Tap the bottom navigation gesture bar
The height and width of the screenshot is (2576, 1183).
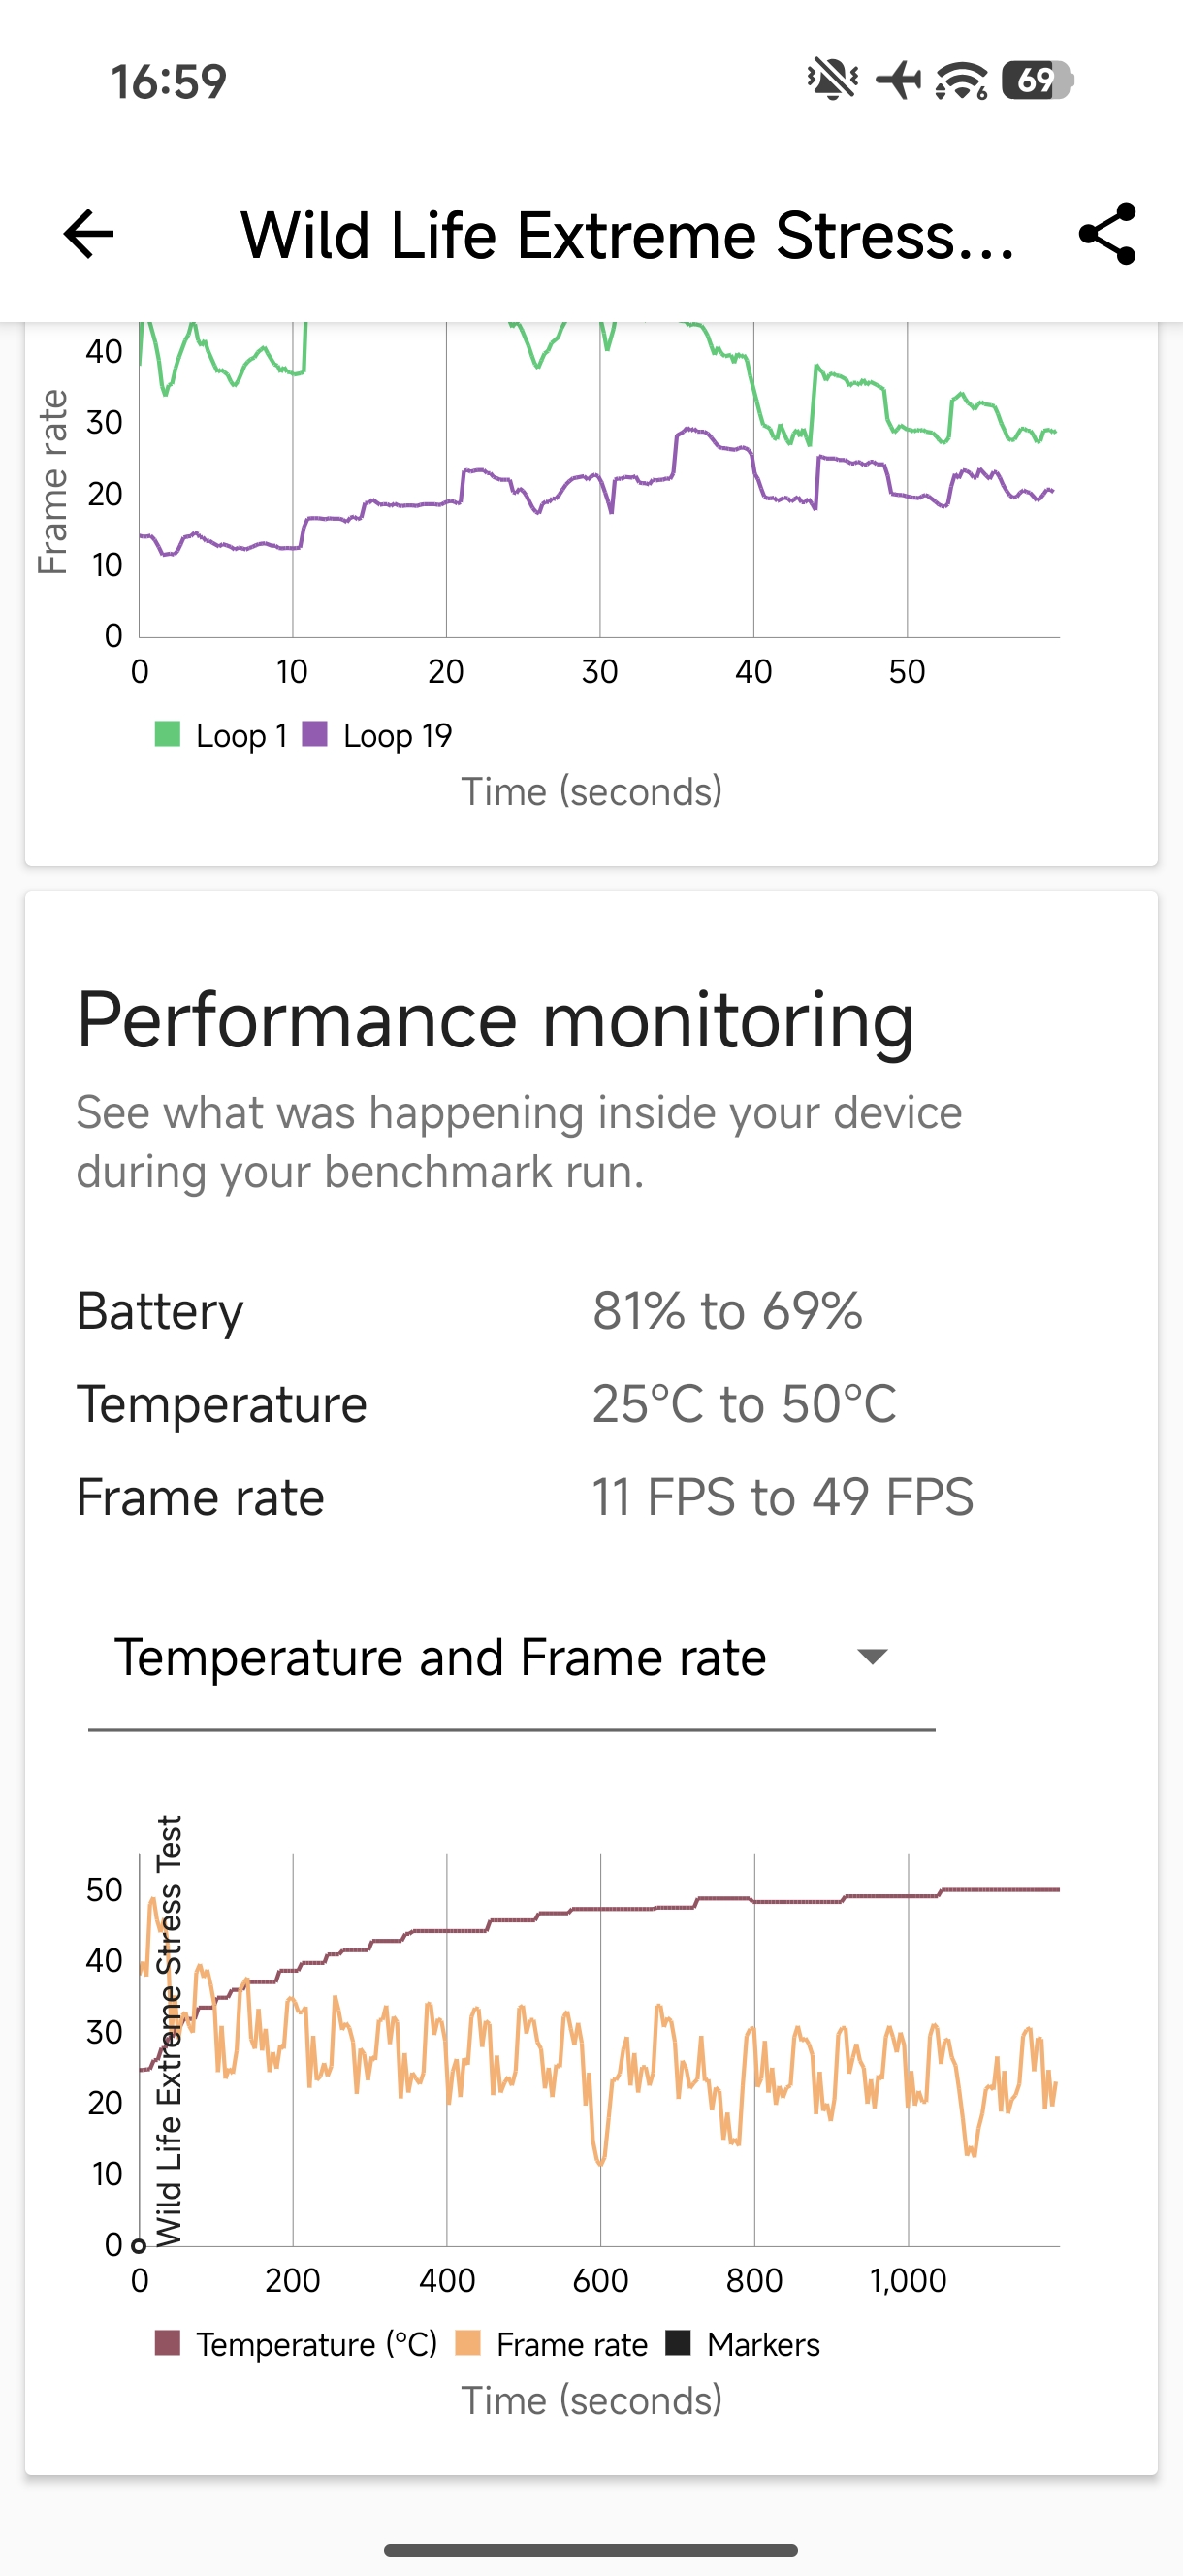point(591,2549)
